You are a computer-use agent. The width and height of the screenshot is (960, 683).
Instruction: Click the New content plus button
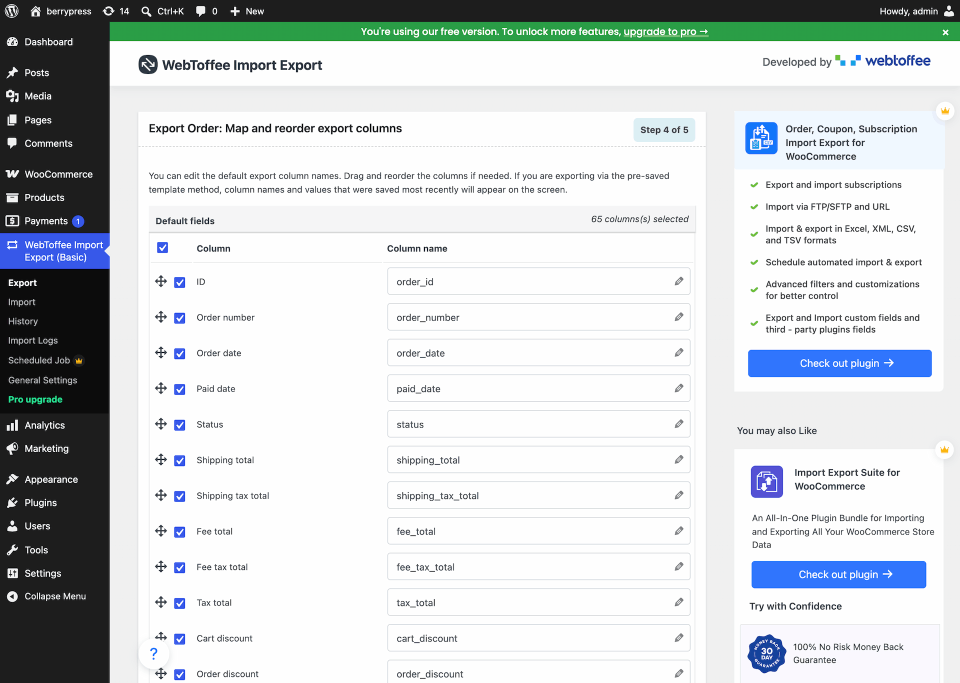pyautogui.click(x=247, y=11)
